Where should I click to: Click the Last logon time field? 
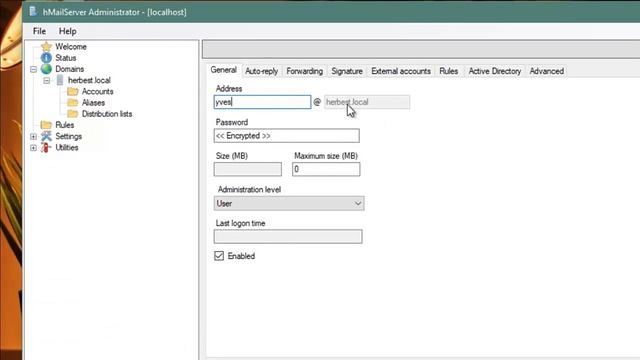288,236
